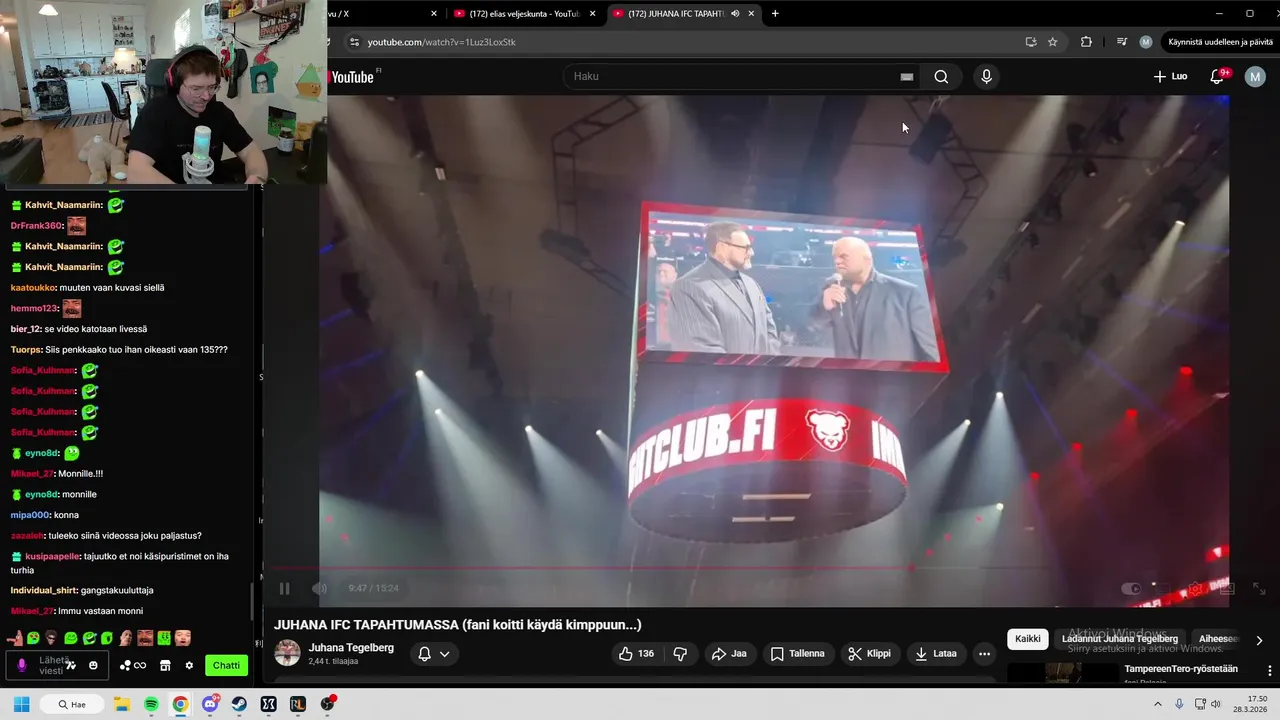Open the YouTube account avatar menu
Viewport: 1280px width, 720px height.
pyautogui.click(x=1255, y=77)
